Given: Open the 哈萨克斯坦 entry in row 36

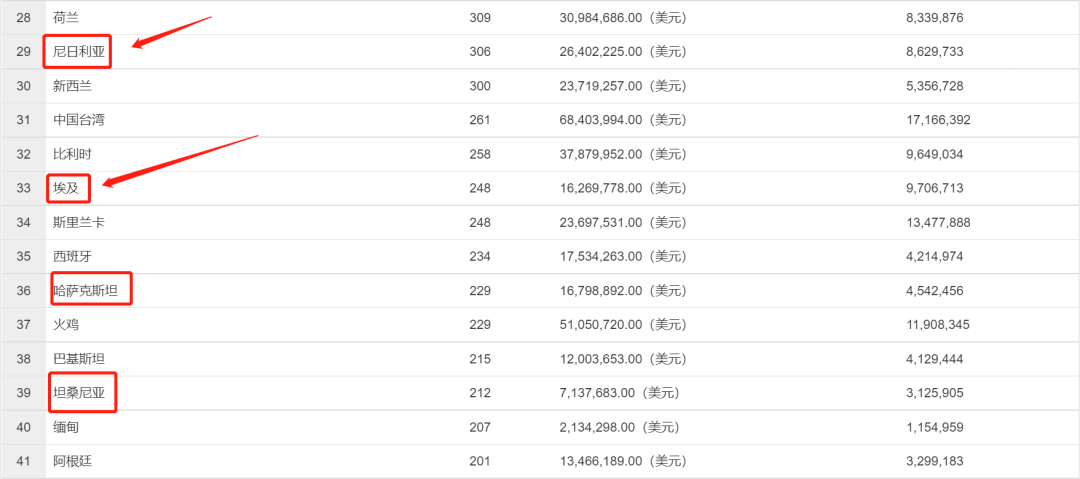Looking at the screenshot, I should tap(85, 291).
